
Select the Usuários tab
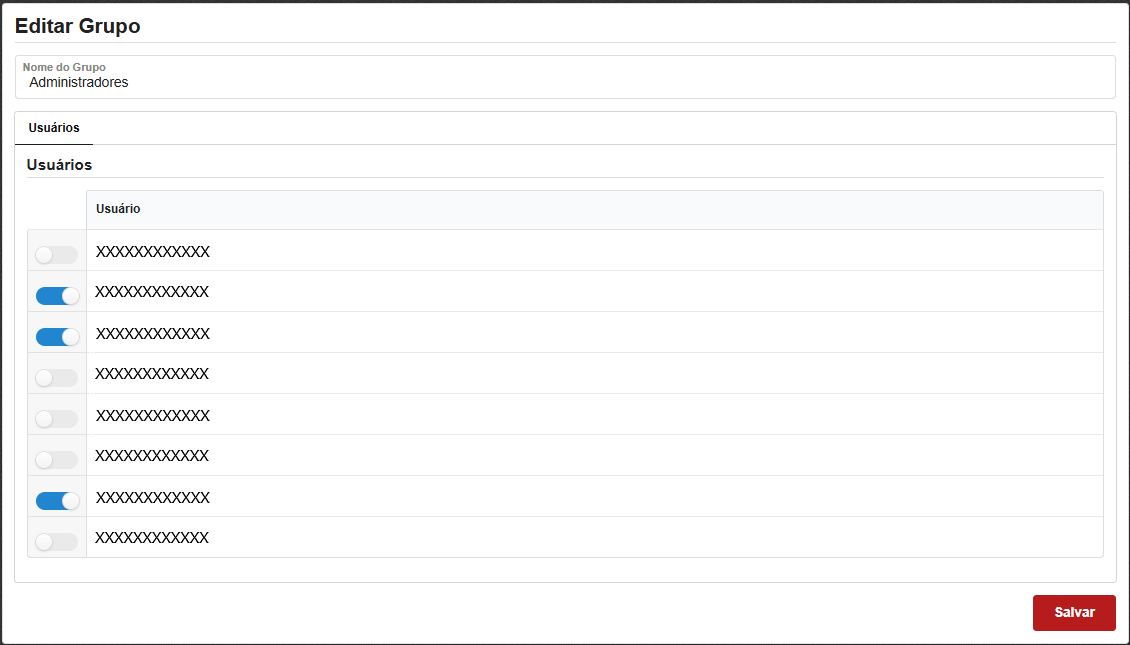54,128
